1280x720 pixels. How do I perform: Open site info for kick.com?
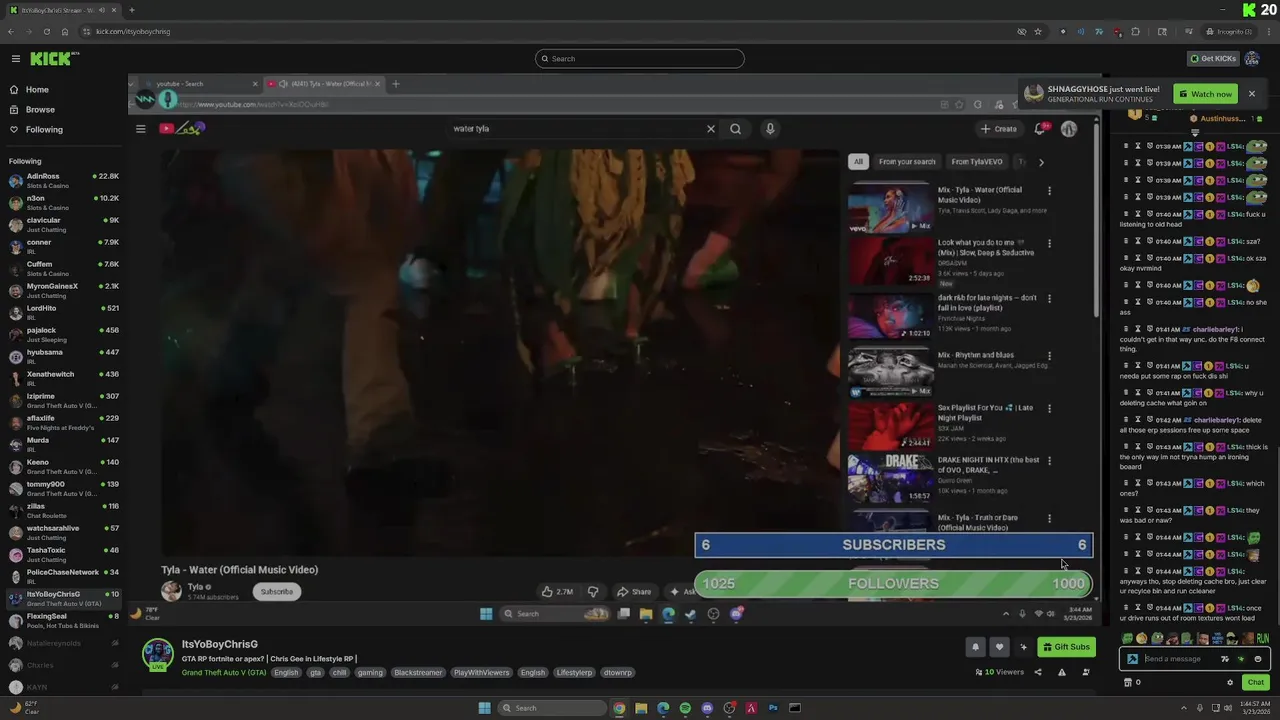[86, 31]
